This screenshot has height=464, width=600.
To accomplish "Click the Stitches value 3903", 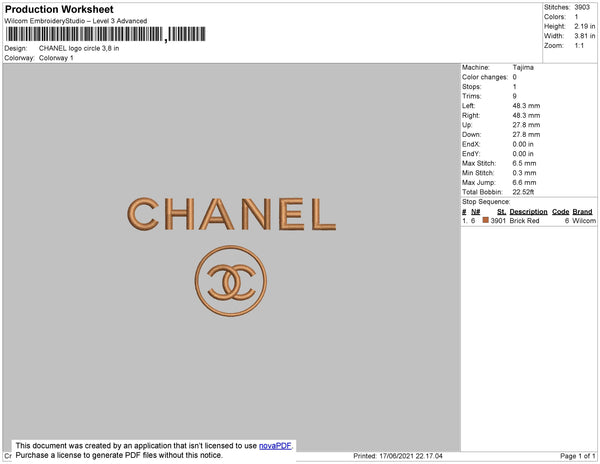I will (x=582, y=7).
